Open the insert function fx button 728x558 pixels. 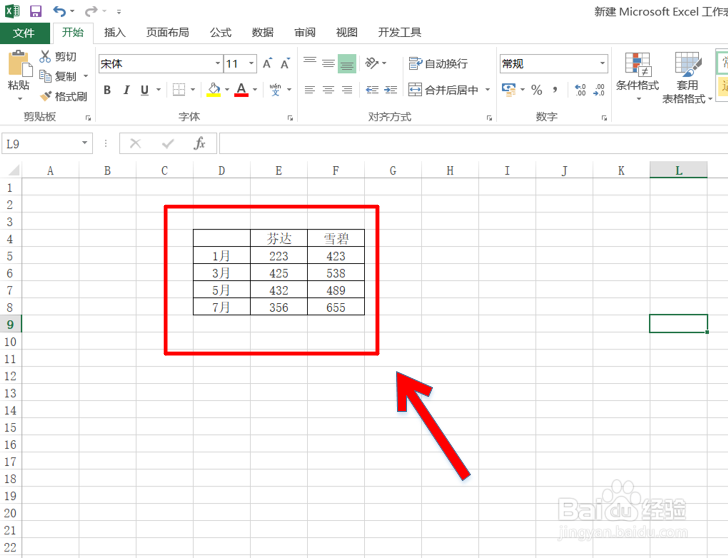click(x=200, y=143)
